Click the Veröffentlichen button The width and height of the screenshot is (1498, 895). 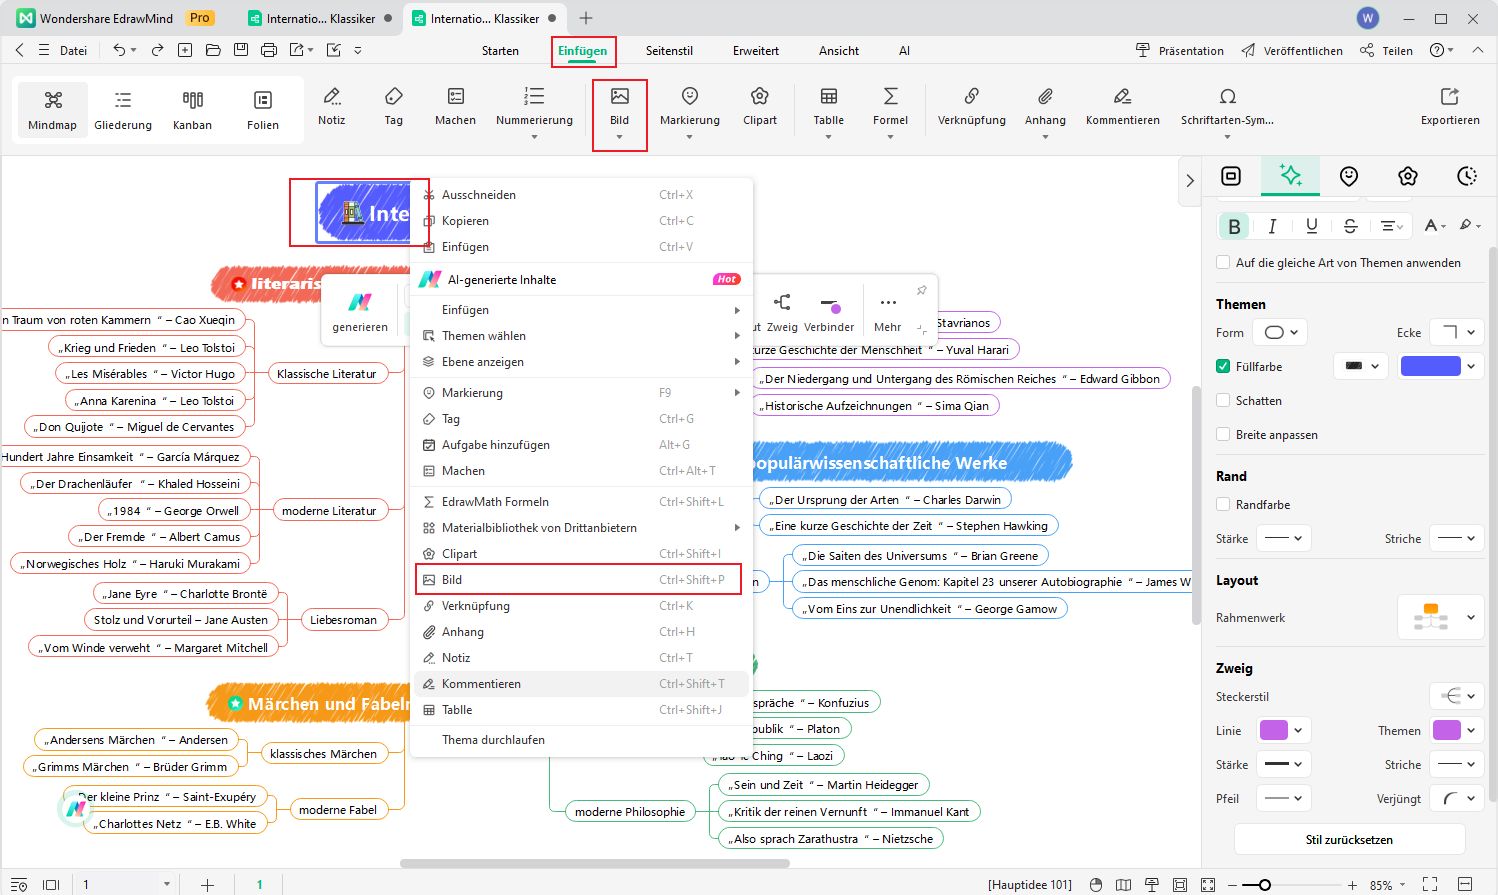(x=1292, y=51)
